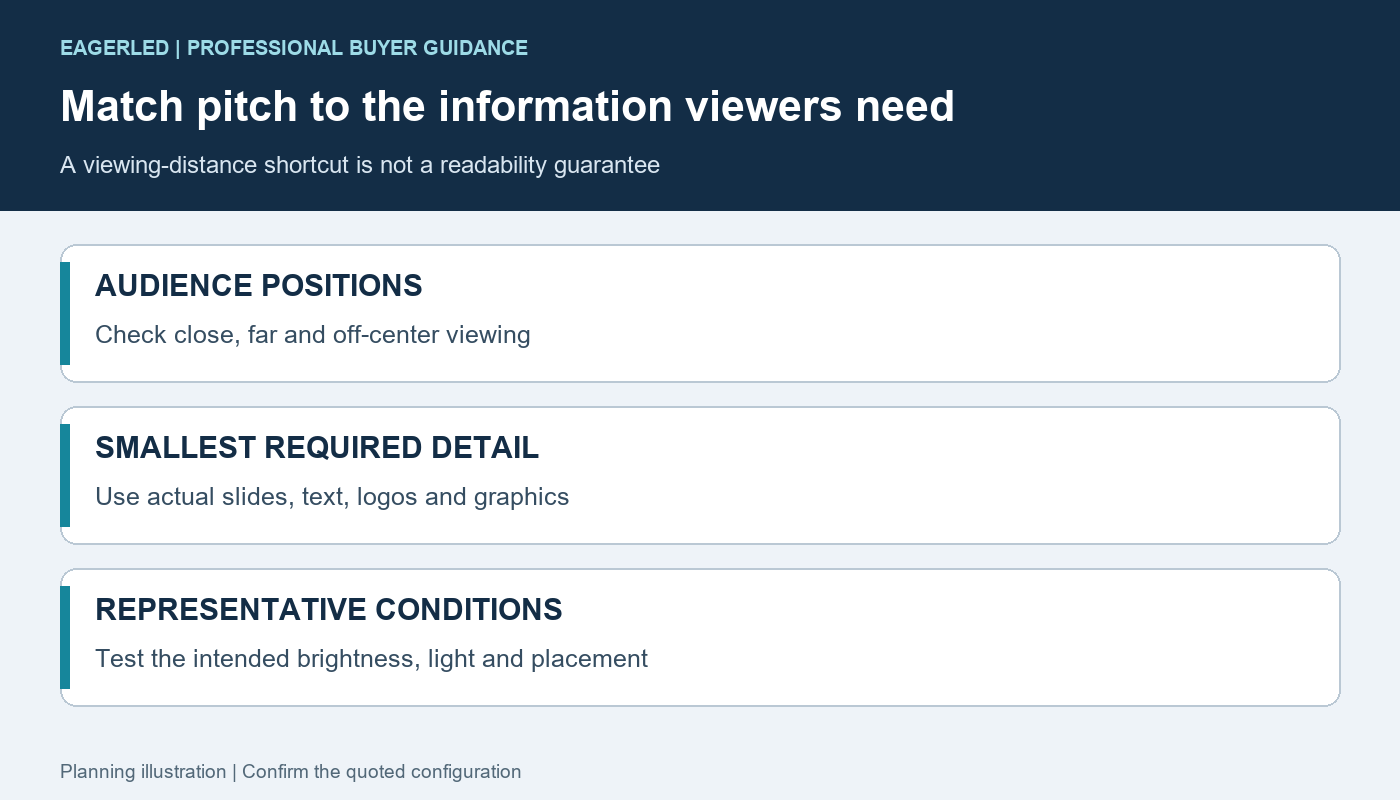1400x800 pixels.
Task: Click text Test the intended brightness, light and placement
Action: [371, 659]
